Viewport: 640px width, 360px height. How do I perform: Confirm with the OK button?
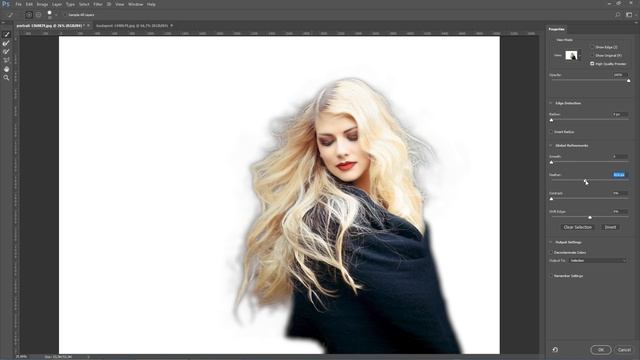[x=601, y=350]
